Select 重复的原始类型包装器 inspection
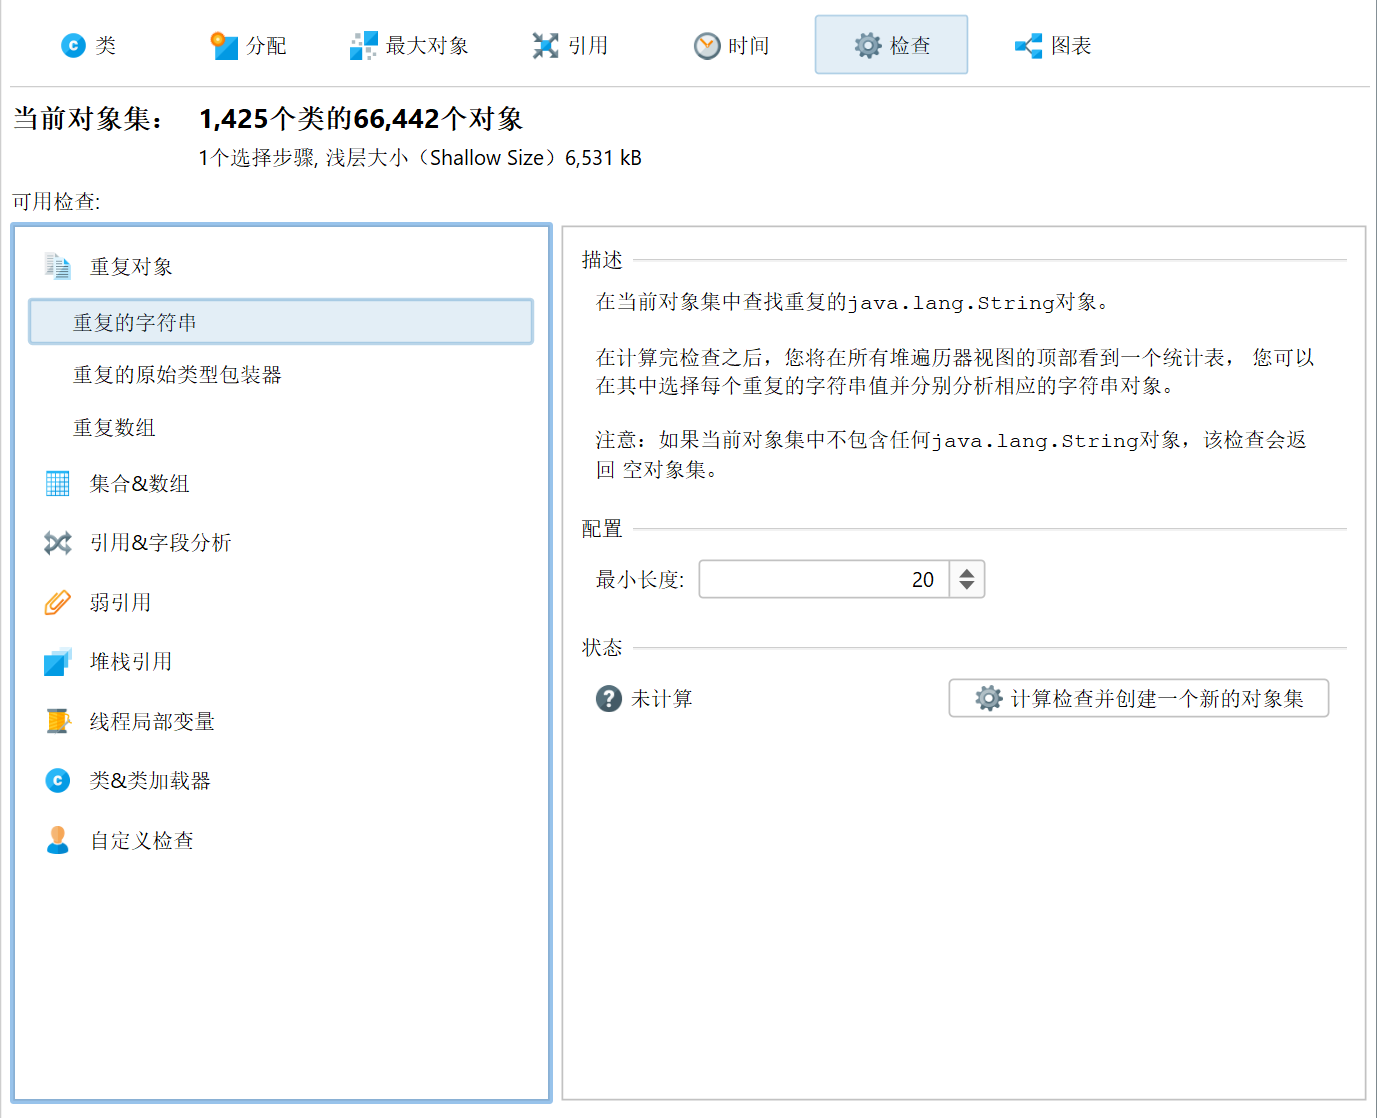 (x=177, y=375)
